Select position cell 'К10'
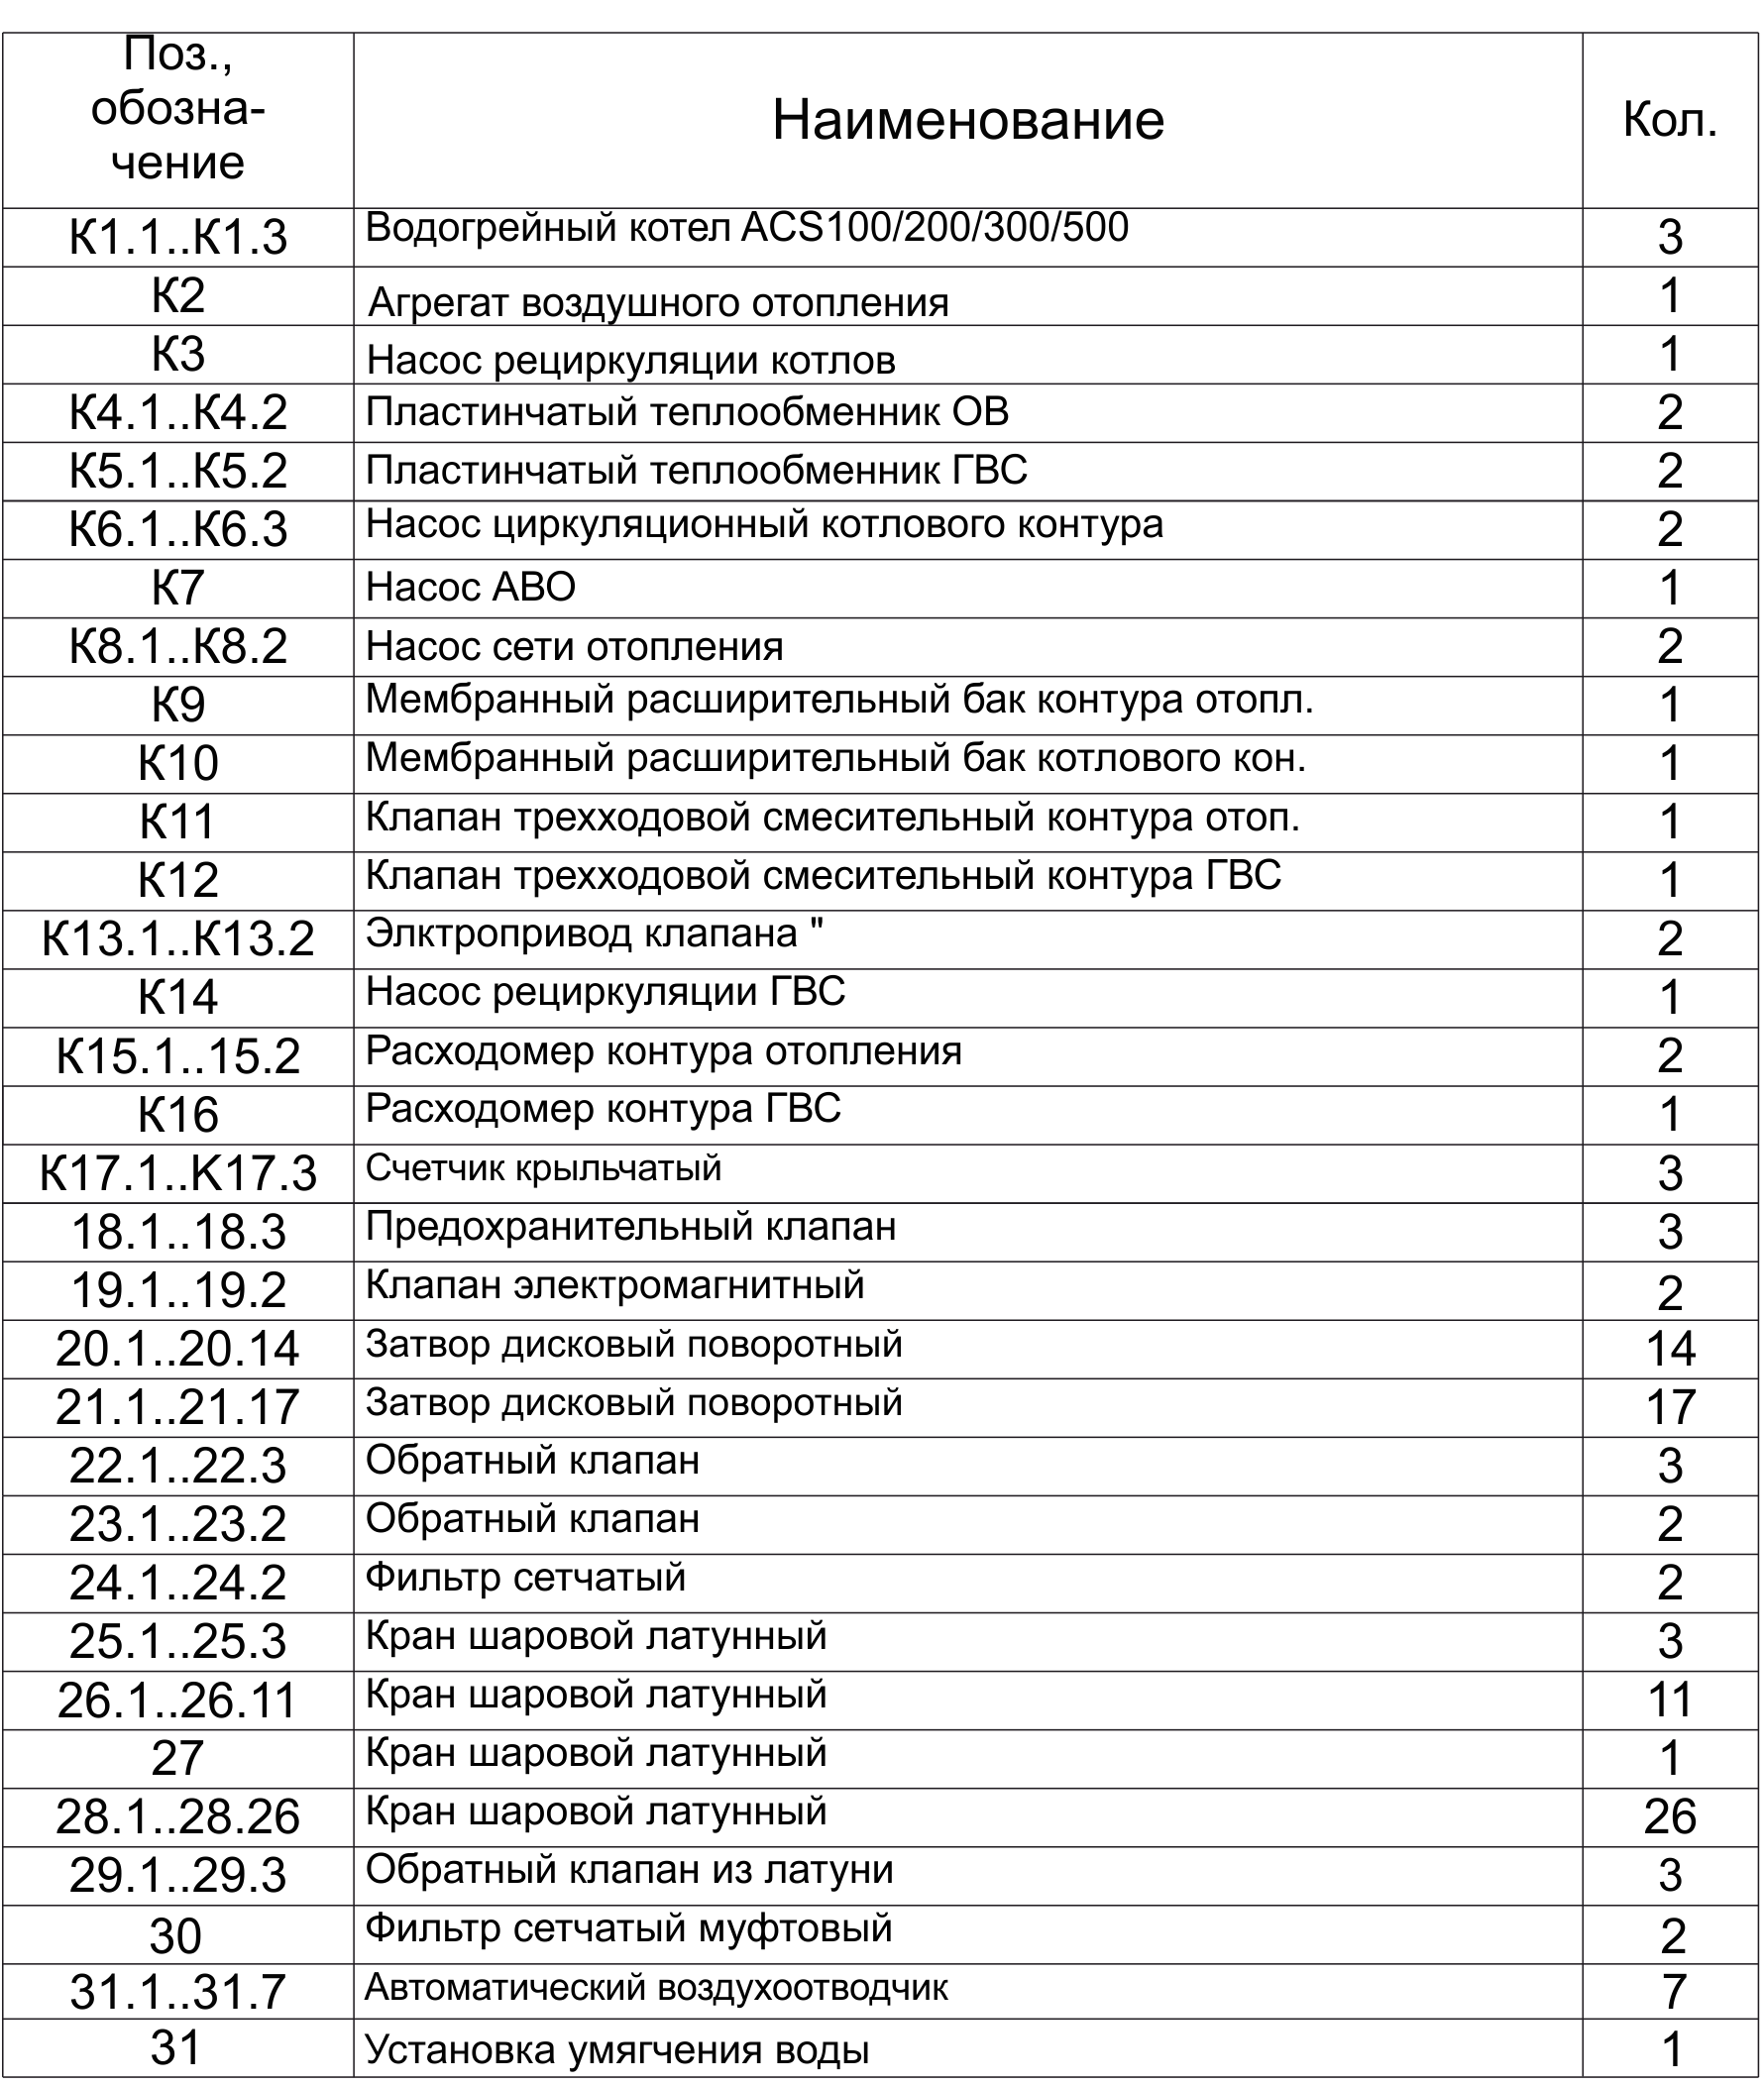 pyautogui.click(x=178, y=763)
